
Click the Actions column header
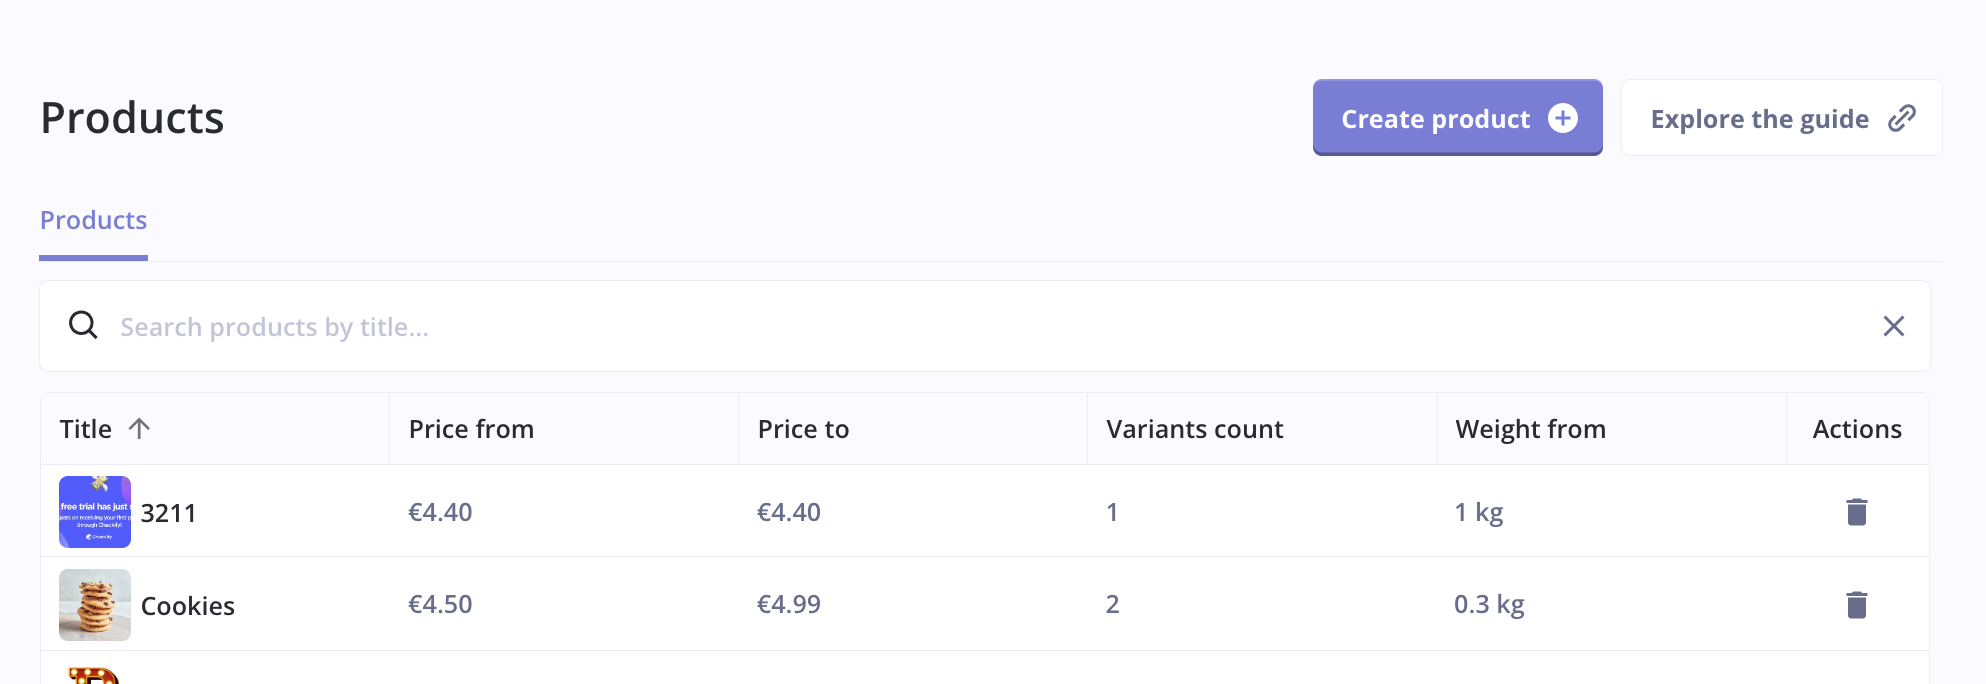[1857, 428]
